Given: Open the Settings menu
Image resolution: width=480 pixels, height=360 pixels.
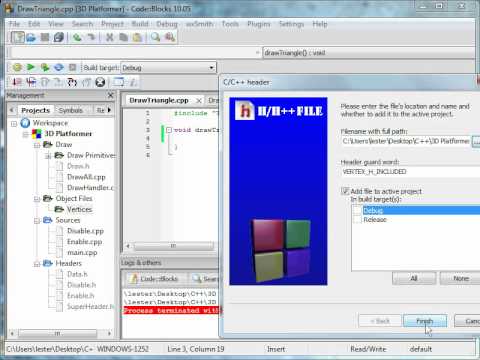Looking at the screenshot, I should [x=291, y=24].
